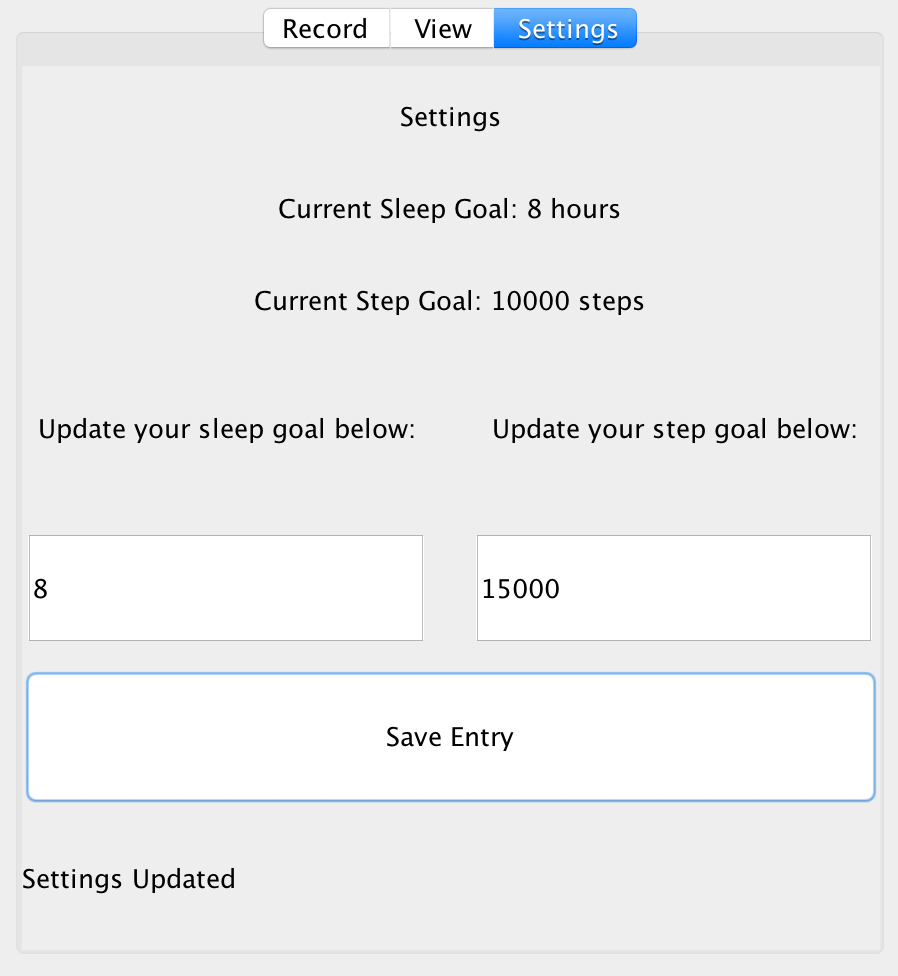The height and width of the screenshot is (976, 898).
Task: Click the Settings Updated status message
Action: coord(129,879)
